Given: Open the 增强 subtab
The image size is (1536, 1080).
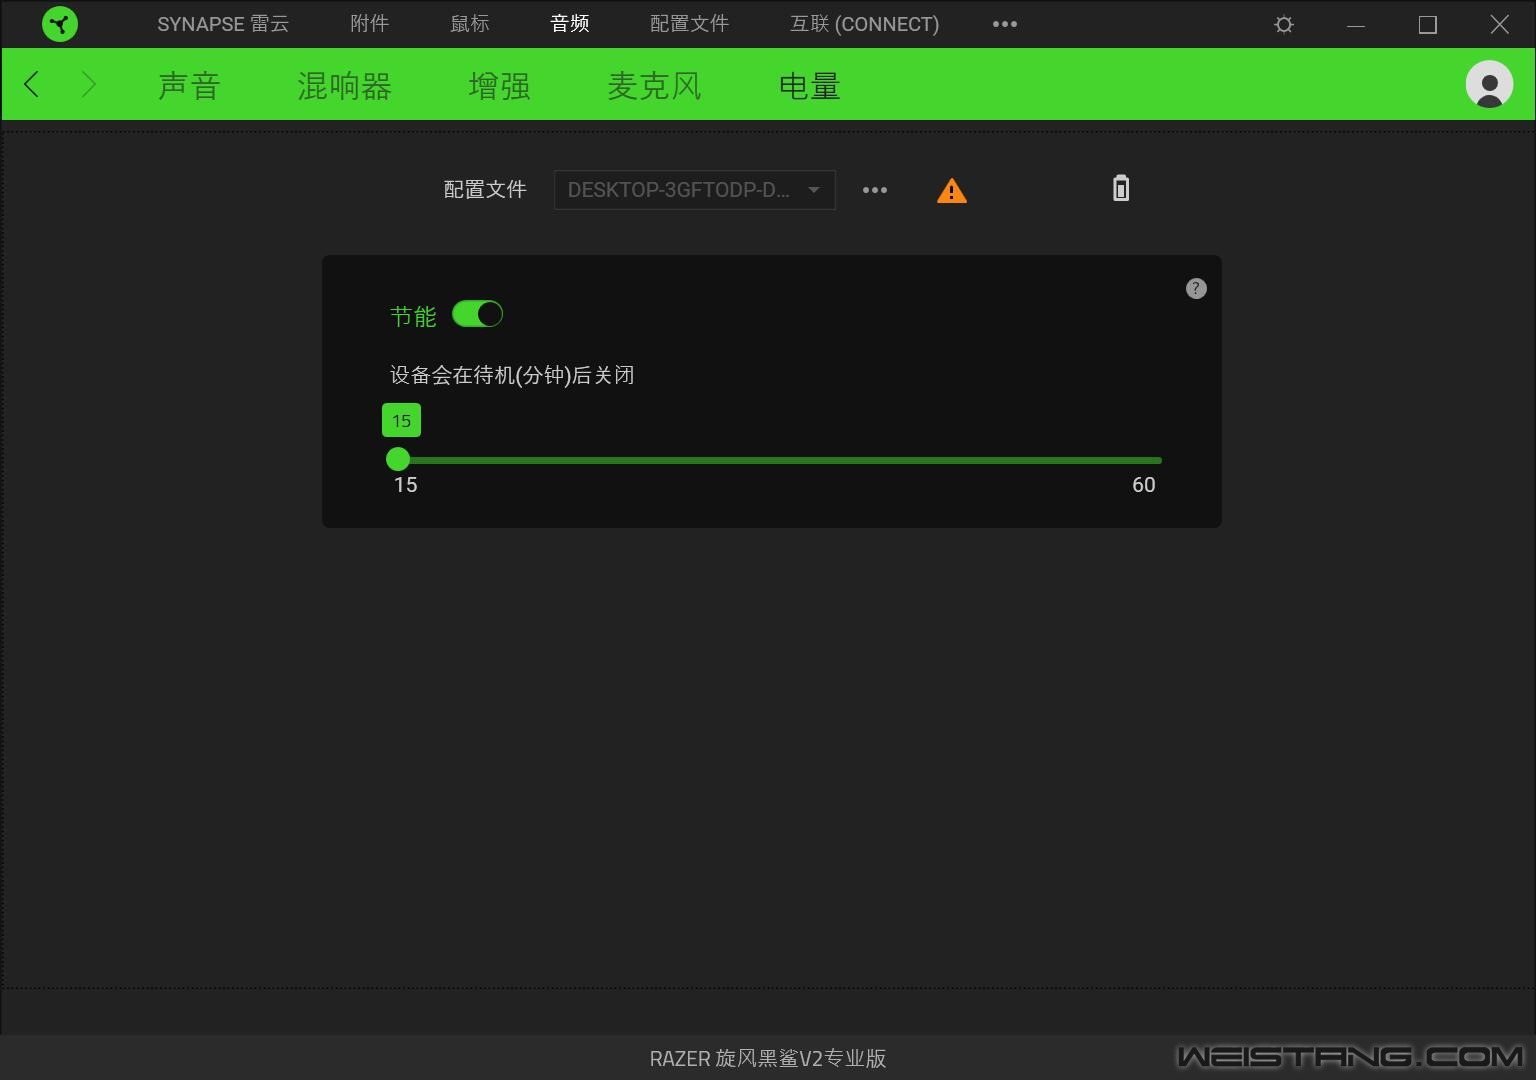Looking at the screenshot, I should pos(499,86).
